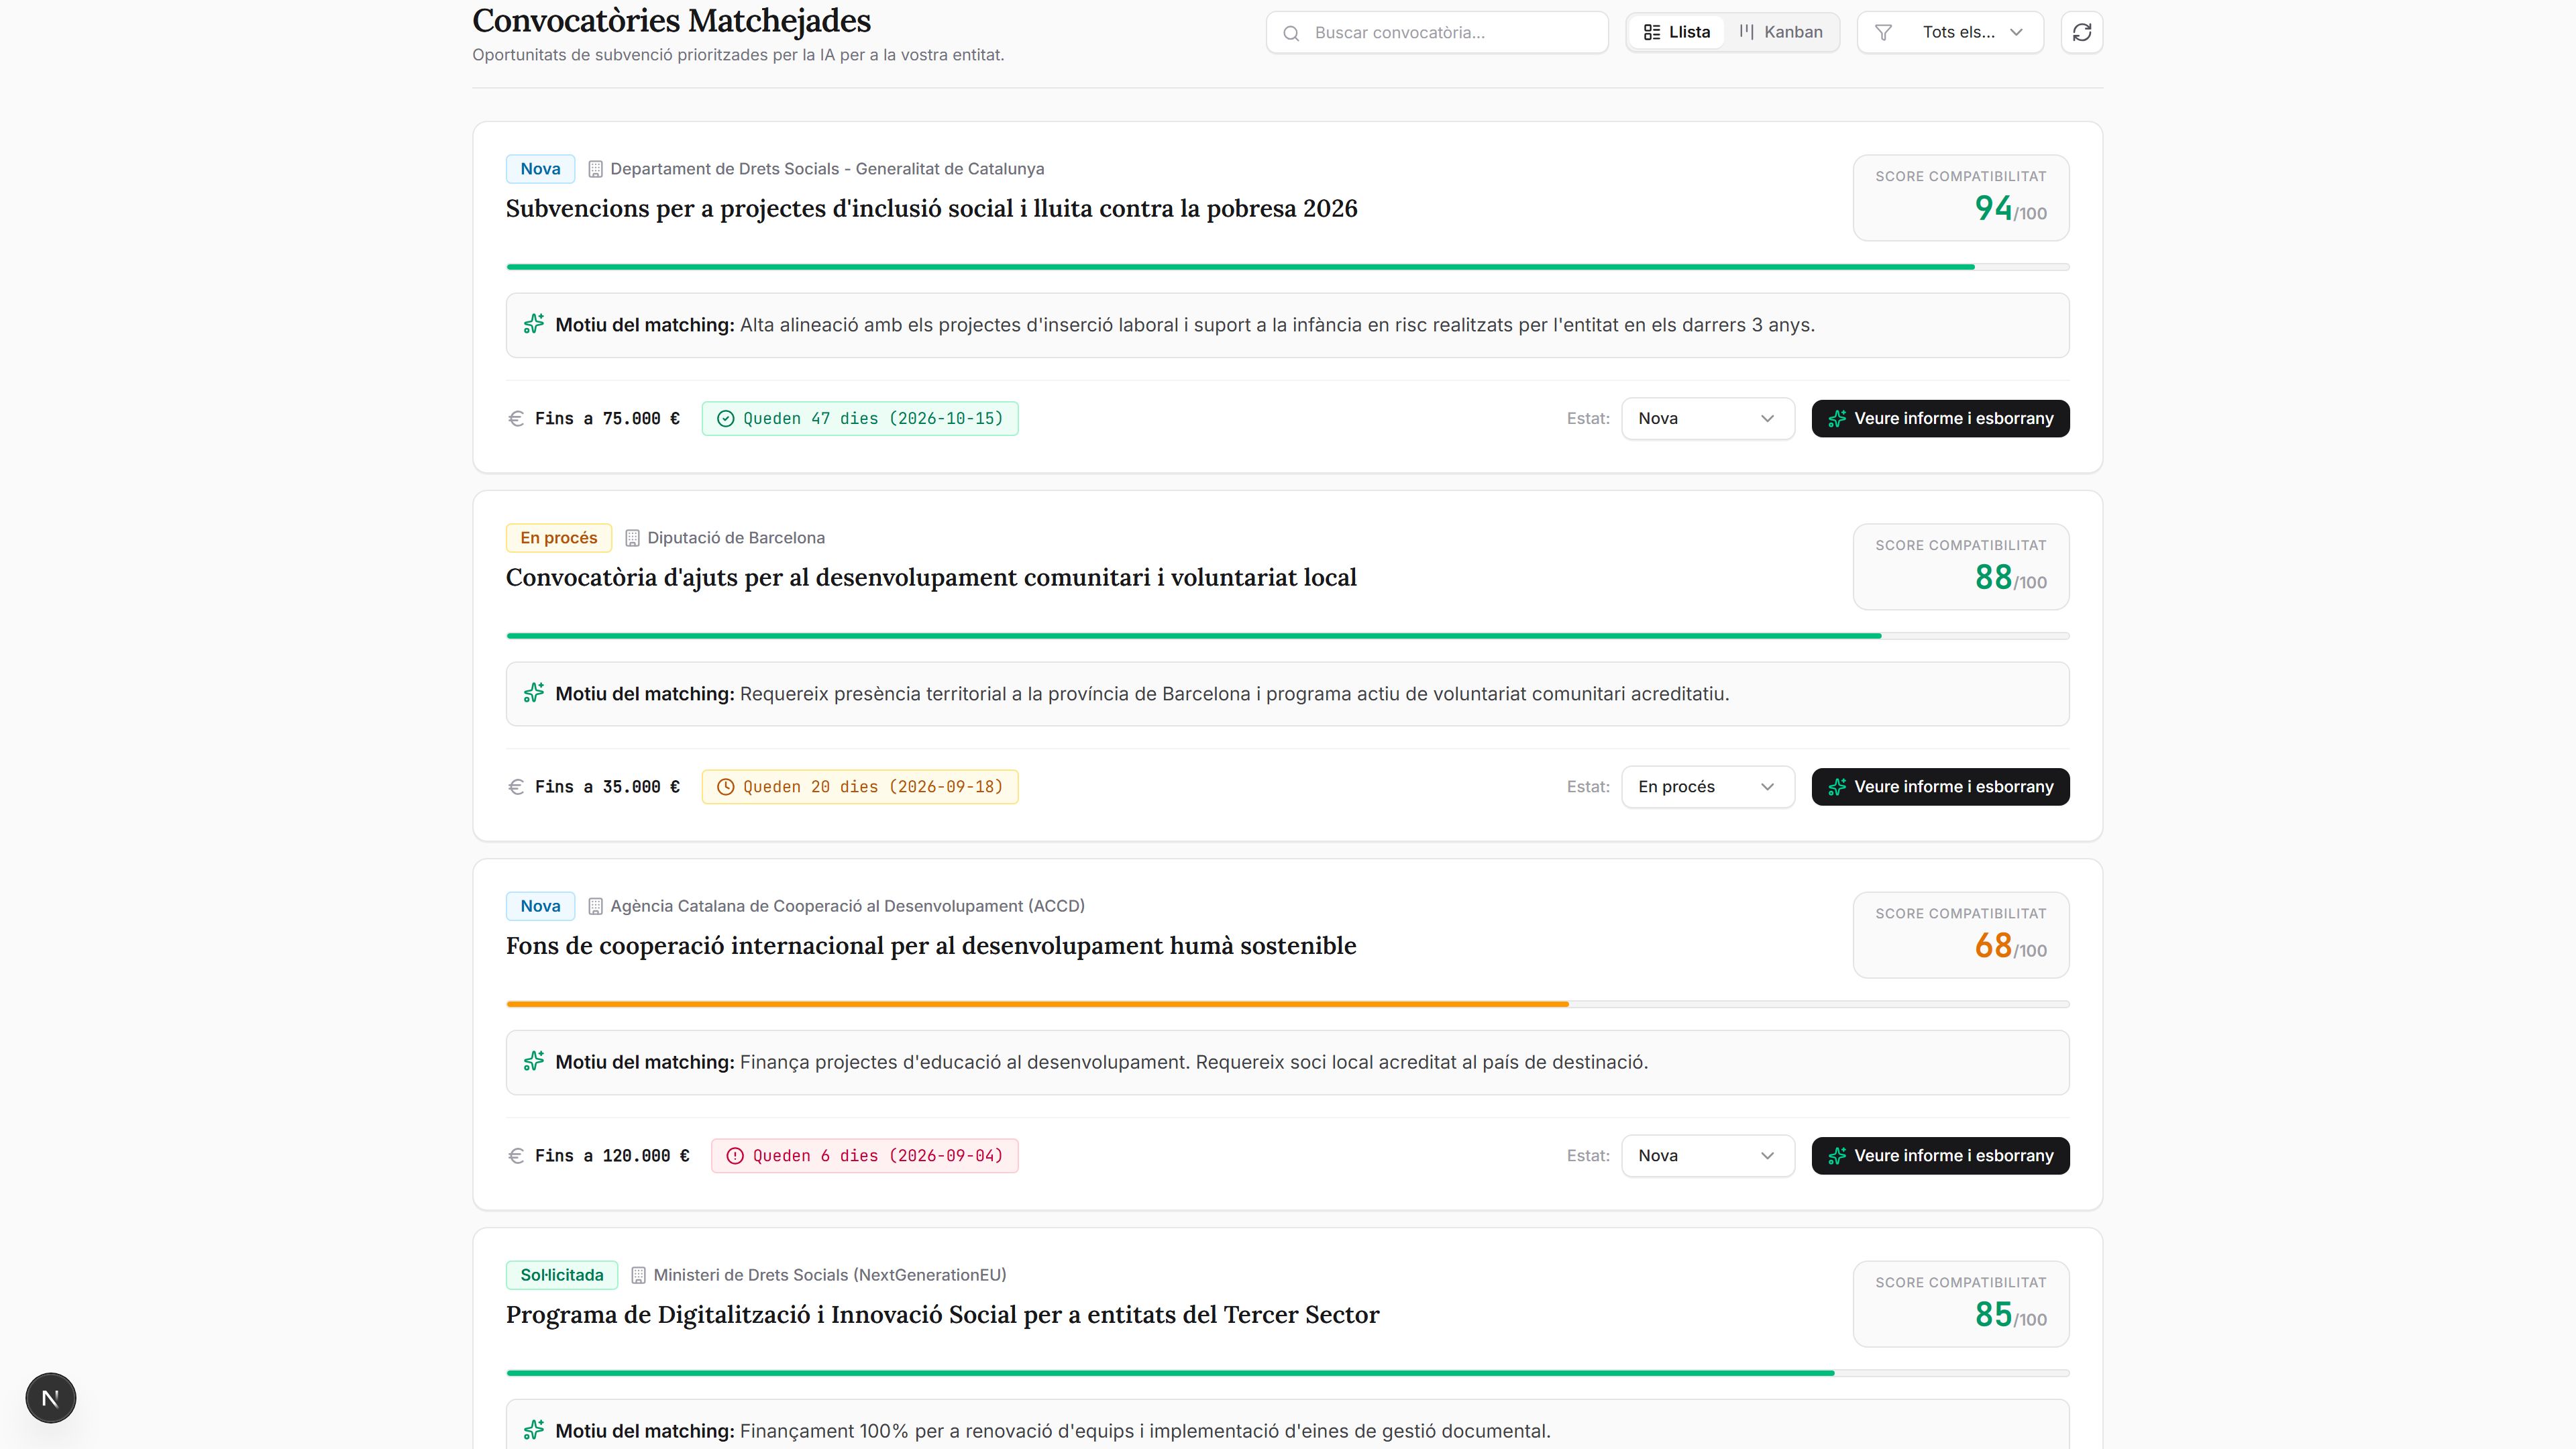Image resolution: width=2576 pixels, height=1449 pixels.
Task: Open Estat dropdown showing En procés
Action: click(1708, 787)
